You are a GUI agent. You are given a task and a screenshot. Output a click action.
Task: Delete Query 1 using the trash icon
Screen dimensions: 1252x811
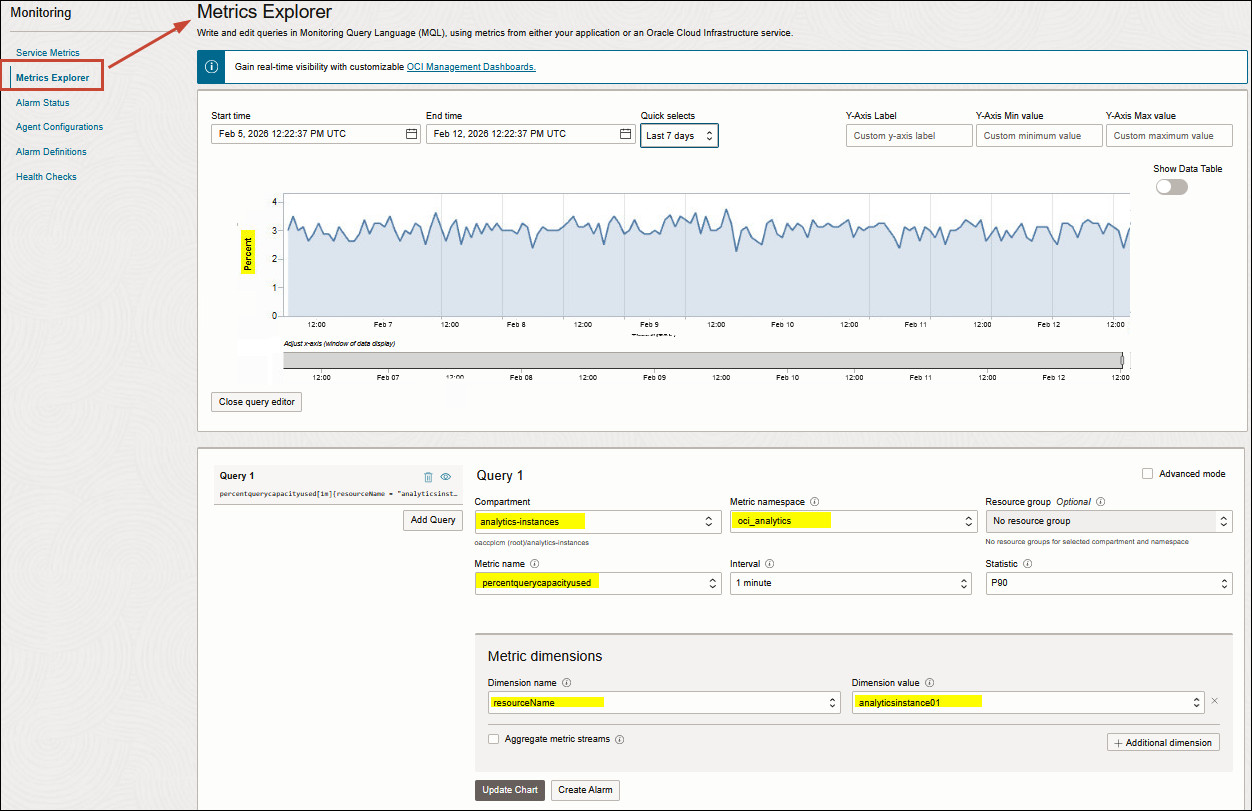(428, 477)
